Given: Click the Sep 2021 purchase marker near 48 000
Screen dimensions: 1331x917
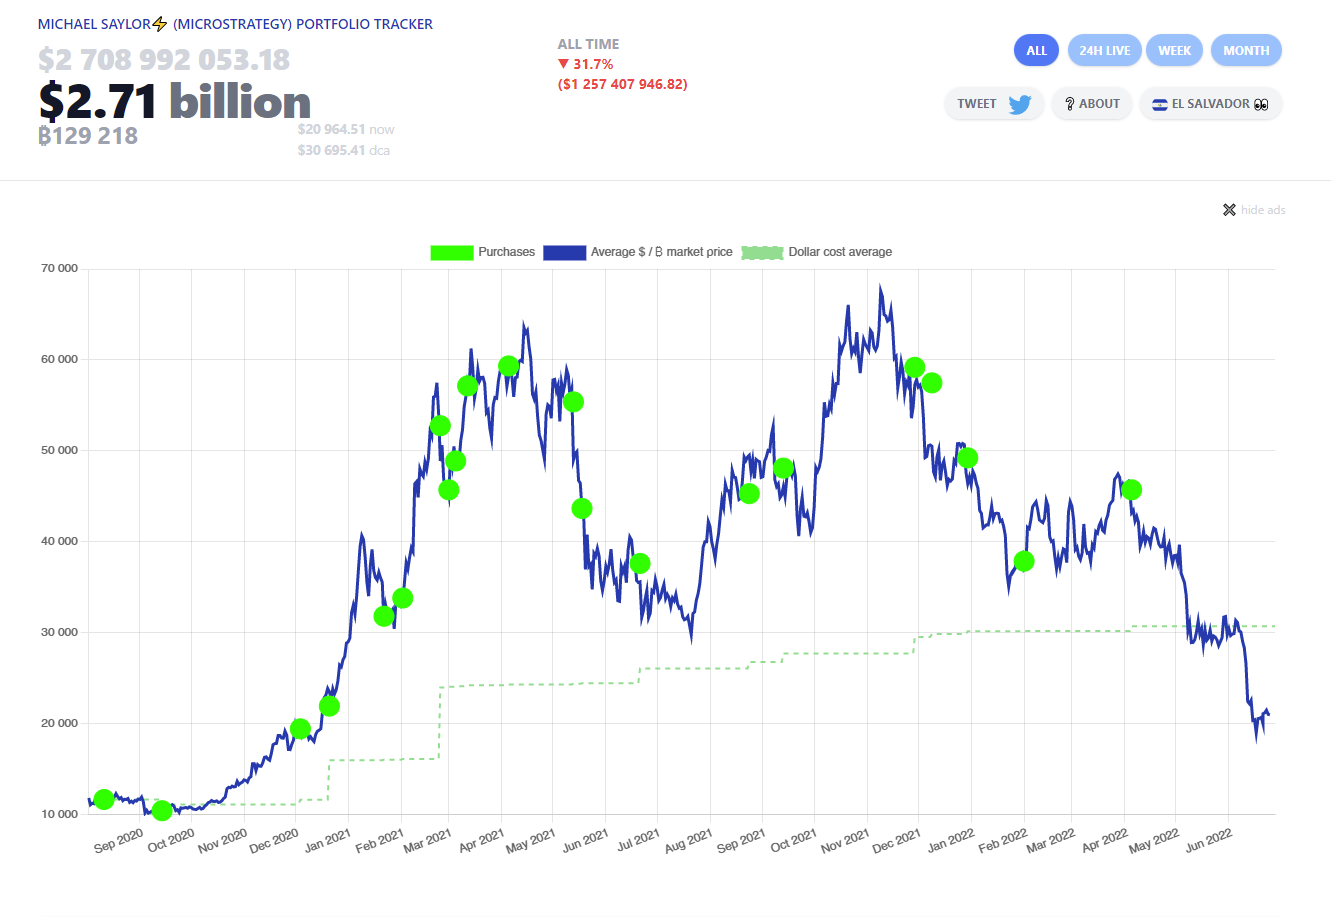Looking at the screenshot, I should point(783,468).
